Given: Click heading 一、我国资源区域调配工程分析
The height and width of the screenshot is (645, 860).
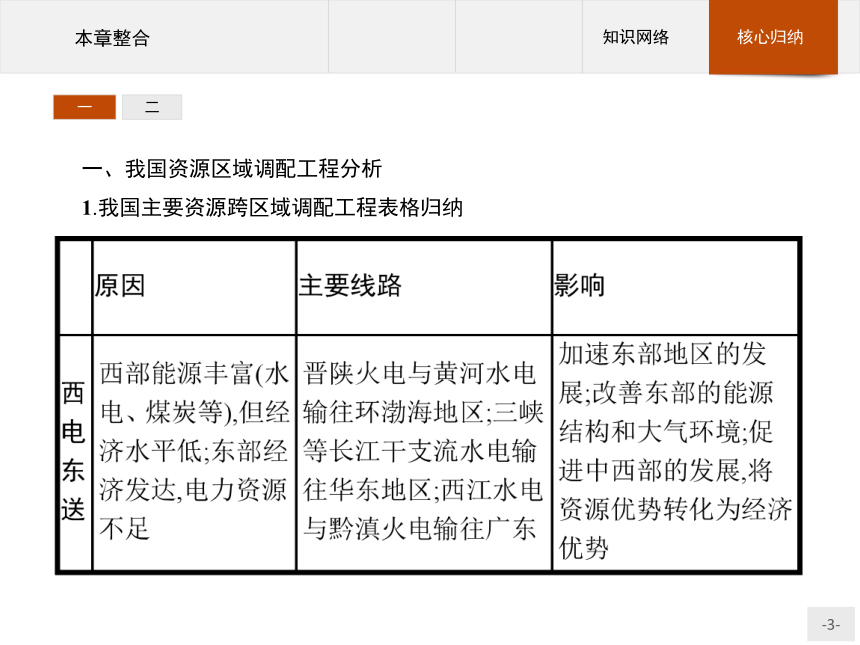Looking at the screenshot, I should pos(231,168).
